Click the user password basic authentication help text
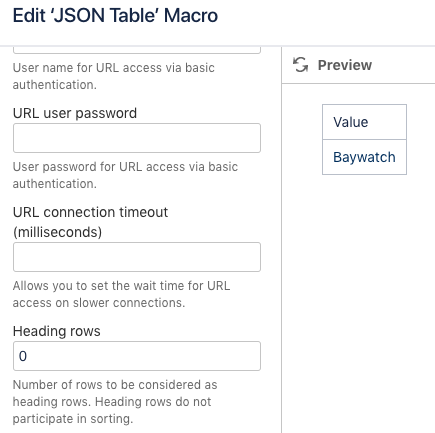The image size is (435, 433). pos(125,175)
